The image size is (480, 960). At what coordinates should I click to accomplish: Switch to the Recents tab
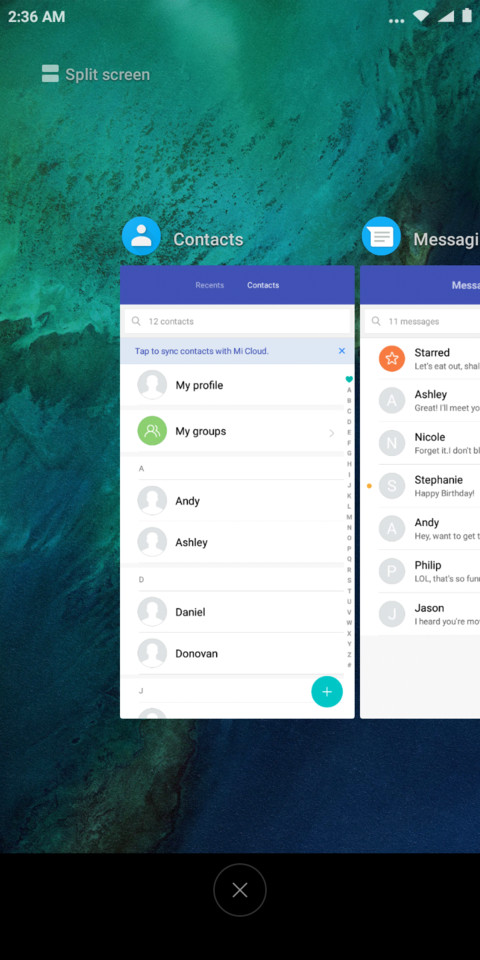click(209, 285)
